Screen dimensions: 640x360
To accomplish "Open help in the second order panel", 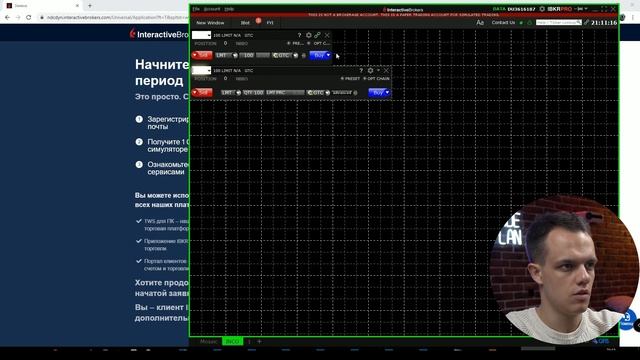I will [361, 71].
